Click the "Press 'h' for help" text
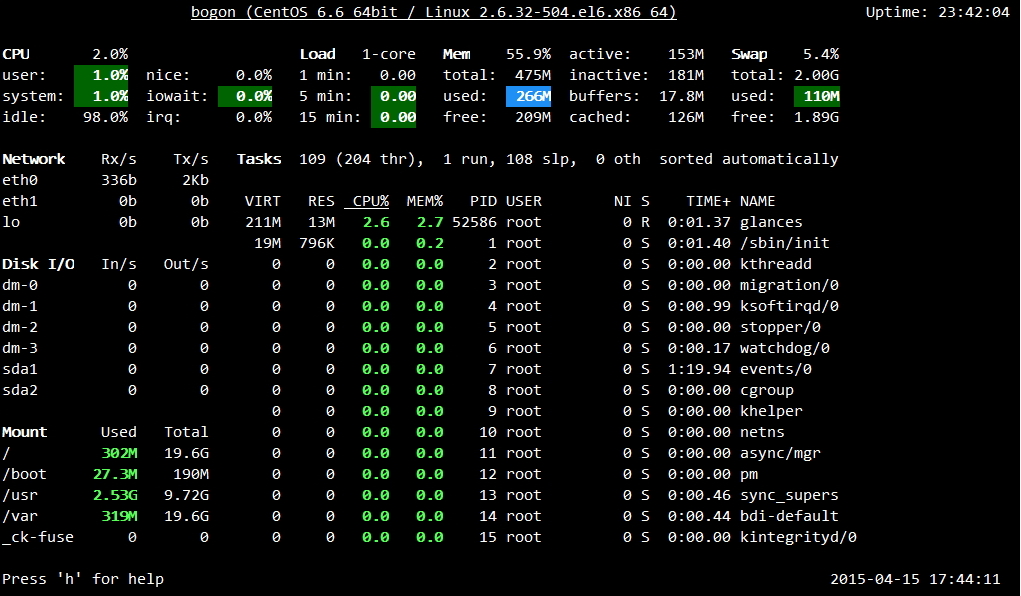The image size is (1021, 596). coord(83,579)
